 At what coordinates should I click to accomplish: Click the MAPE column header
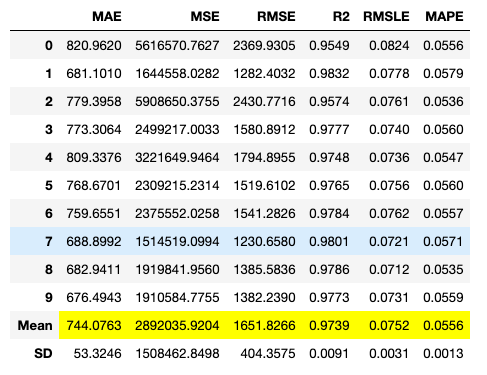(x=444, y=16)
